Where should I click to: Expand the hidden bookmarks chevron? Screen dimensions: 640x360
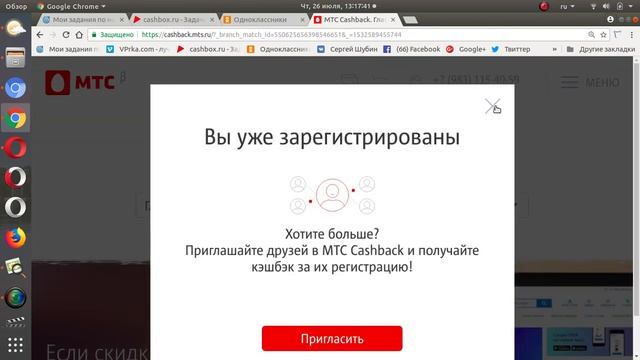(x=554, y=49)
